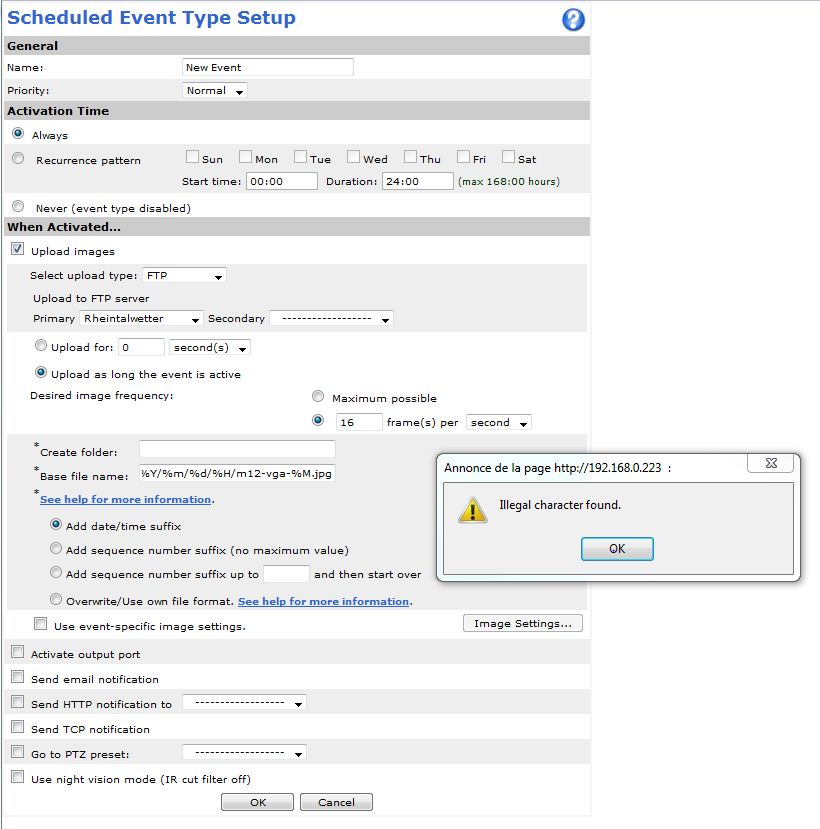The image size is (820, 829).
Task: Uncheck the Upload images checkbox
Action: point(18,250)
